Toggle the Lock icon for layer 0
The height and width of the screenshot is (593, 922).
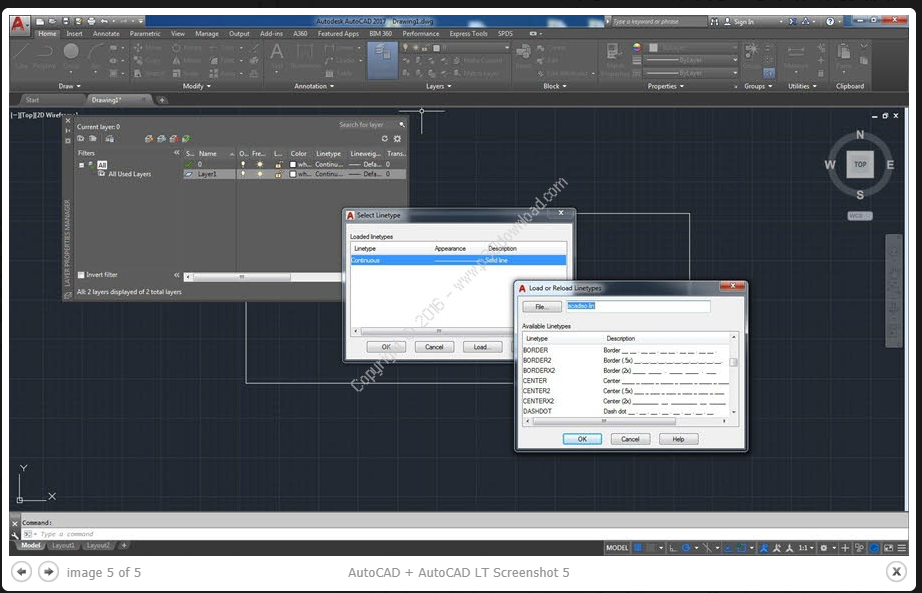pos(279,165)
